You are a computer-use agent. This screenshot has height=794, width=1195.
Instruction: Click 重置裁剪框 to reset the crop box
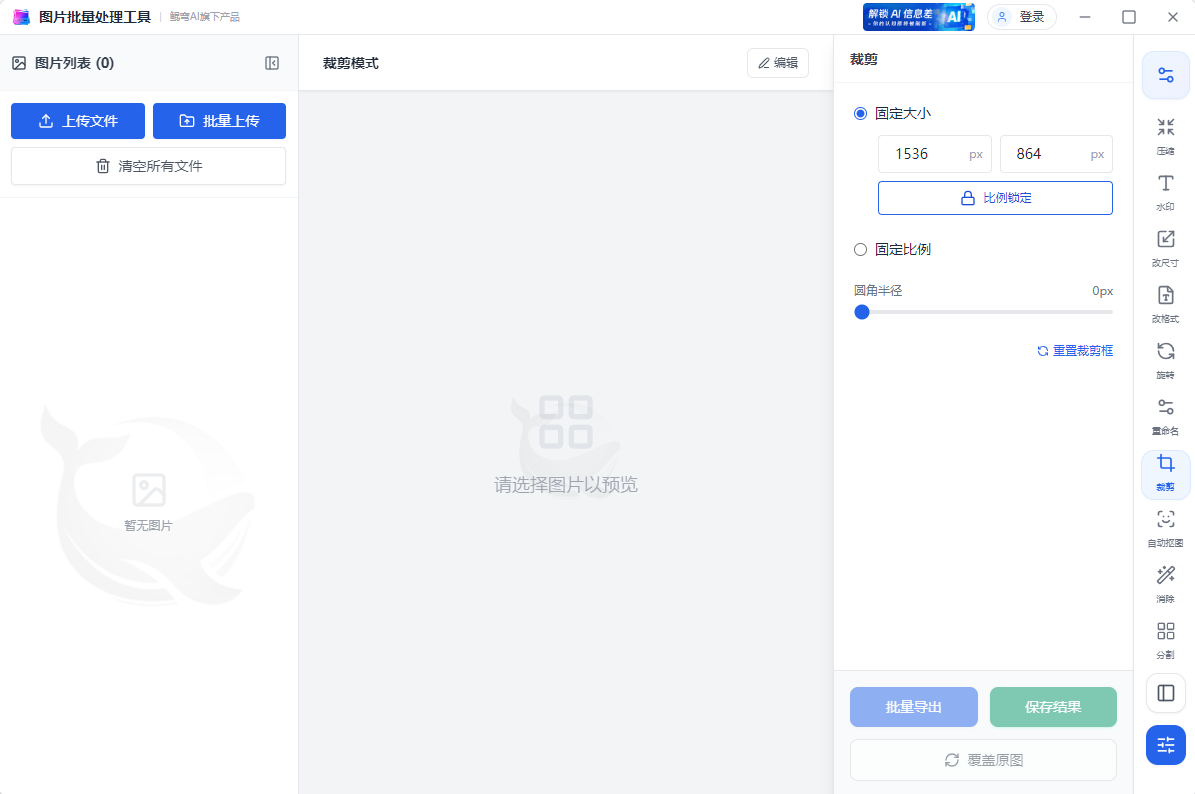coord(1075,350)
